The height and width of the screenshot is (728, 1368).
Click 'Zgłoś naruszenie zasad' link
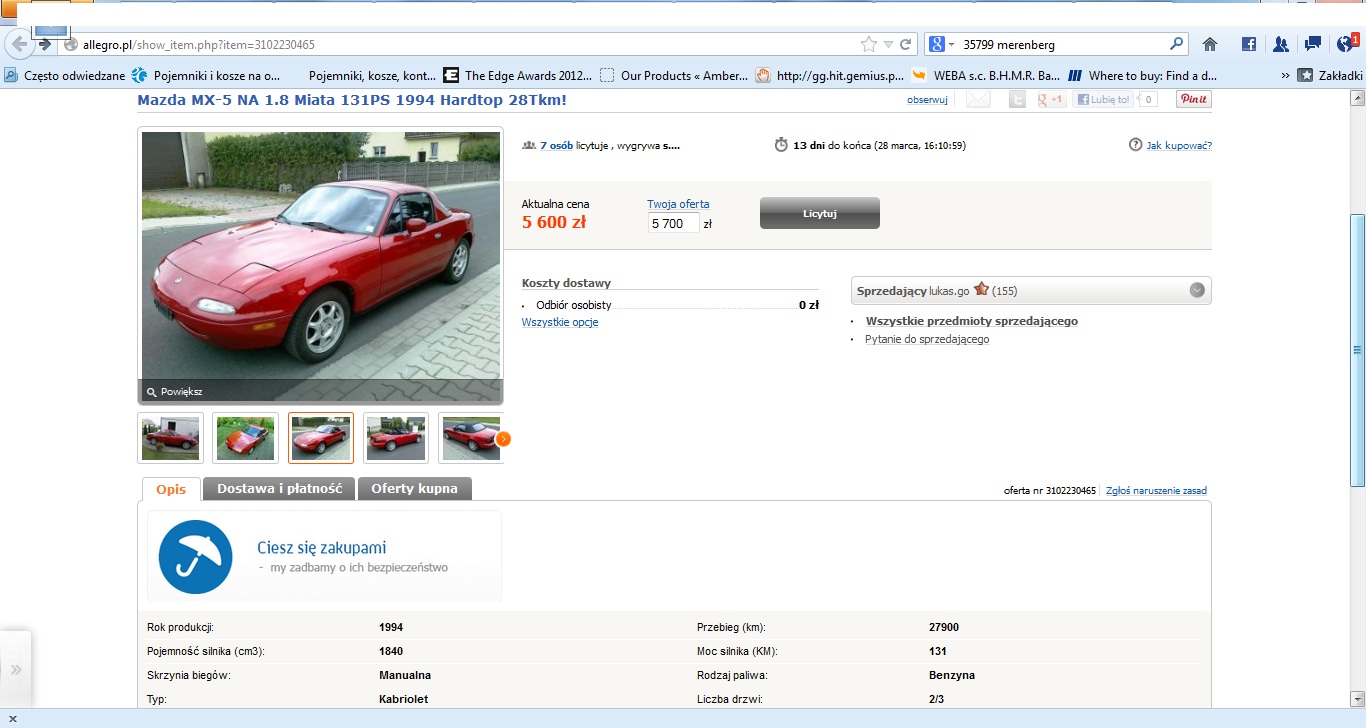tap(1156, 491)
